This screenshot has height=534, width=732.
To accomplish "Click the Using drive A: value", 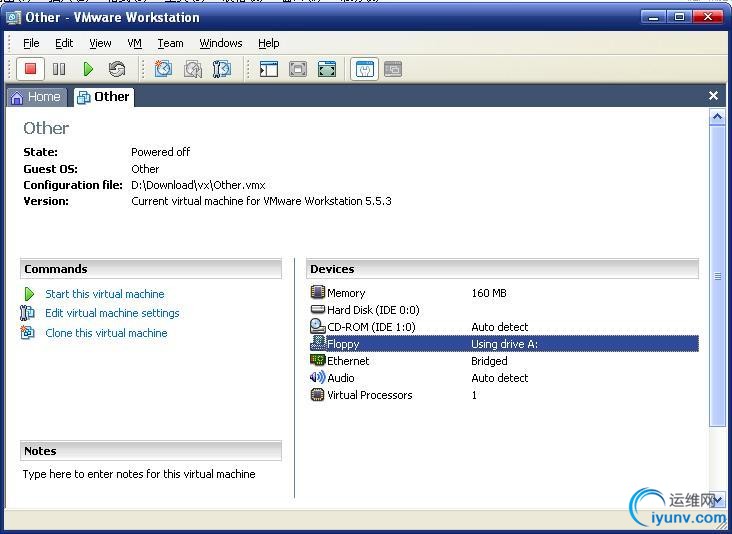I will [505, 344].
